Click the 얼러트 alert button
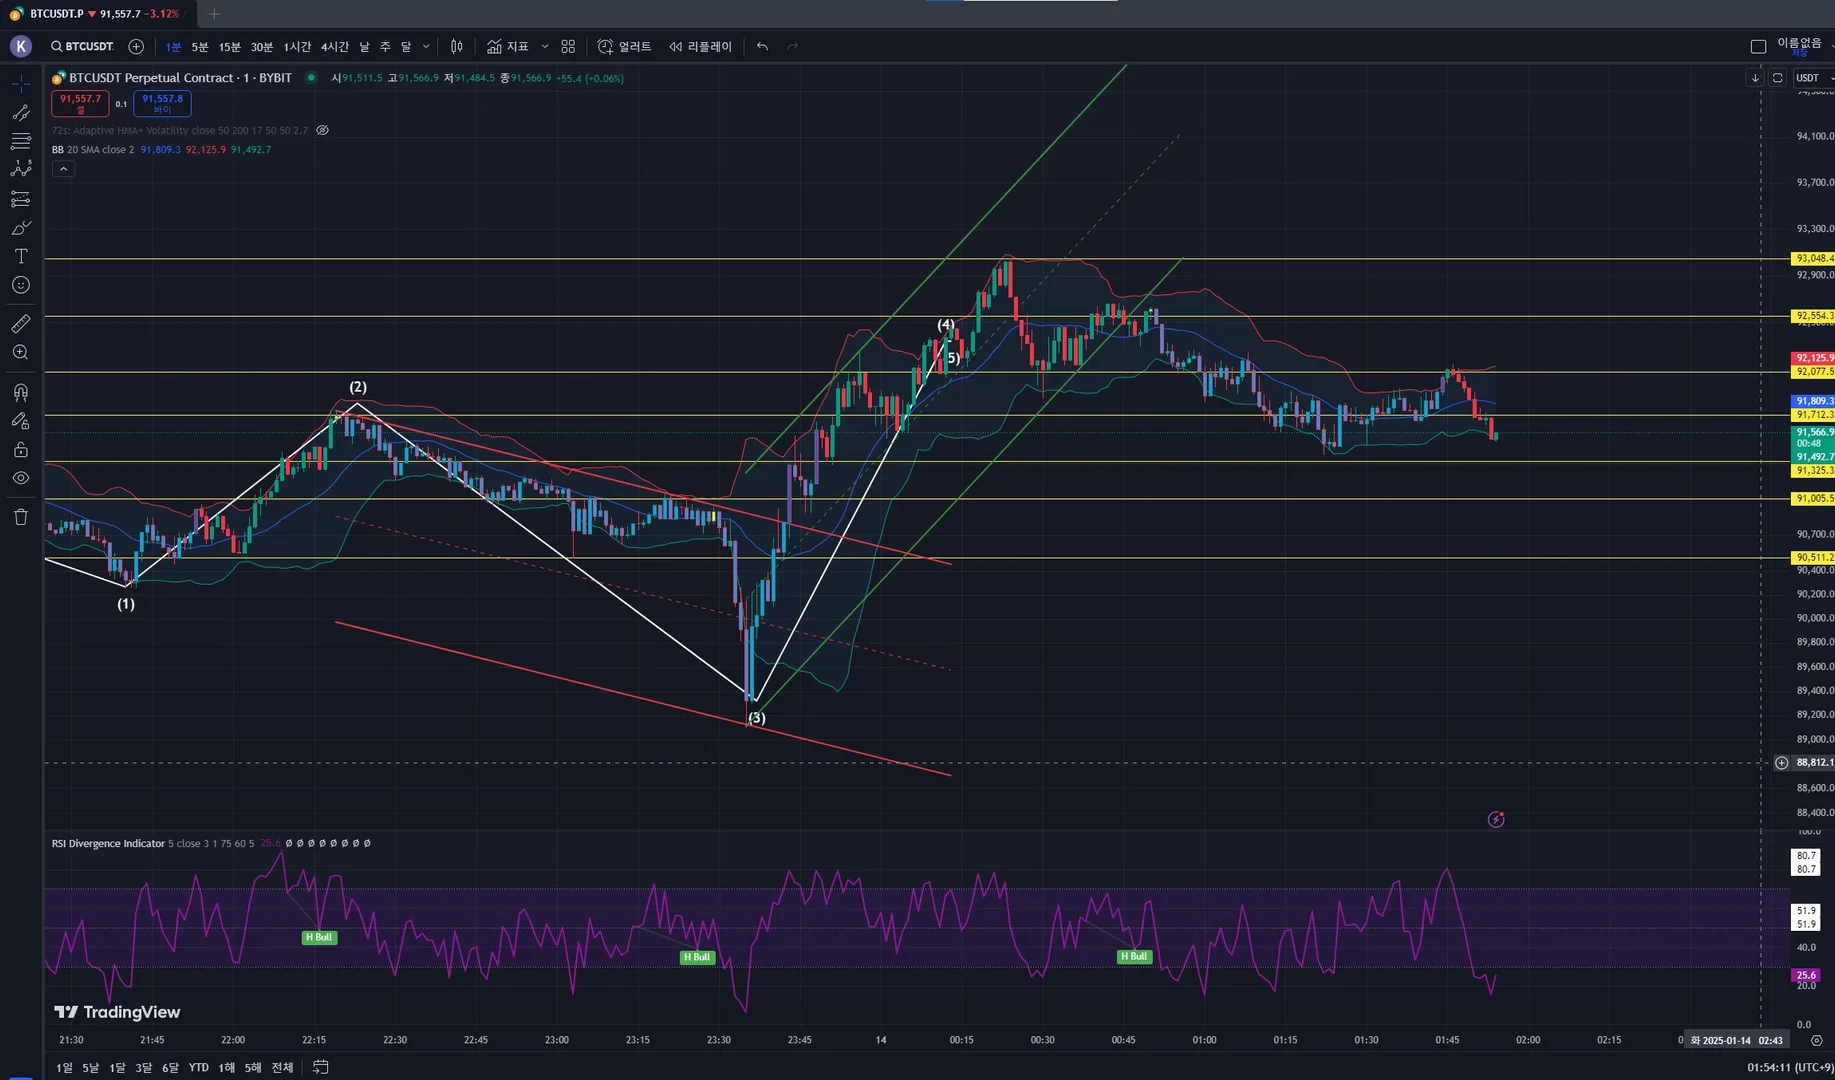This screenshot has width=1835, height=1080. (x=625, y=47)
